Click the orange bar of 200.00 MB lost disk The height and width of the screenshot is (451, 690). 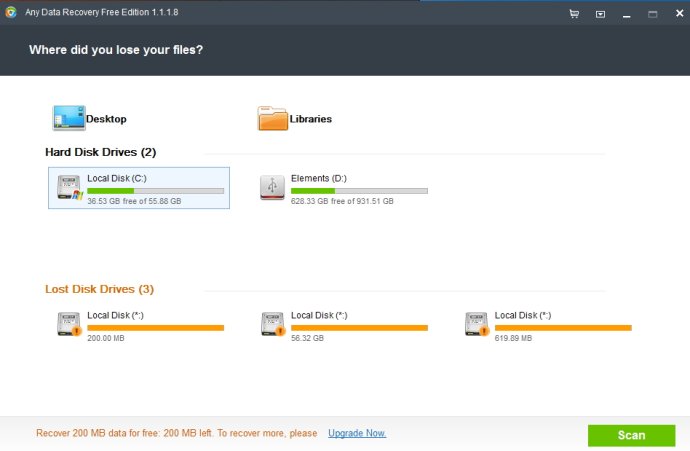point(155,328)
